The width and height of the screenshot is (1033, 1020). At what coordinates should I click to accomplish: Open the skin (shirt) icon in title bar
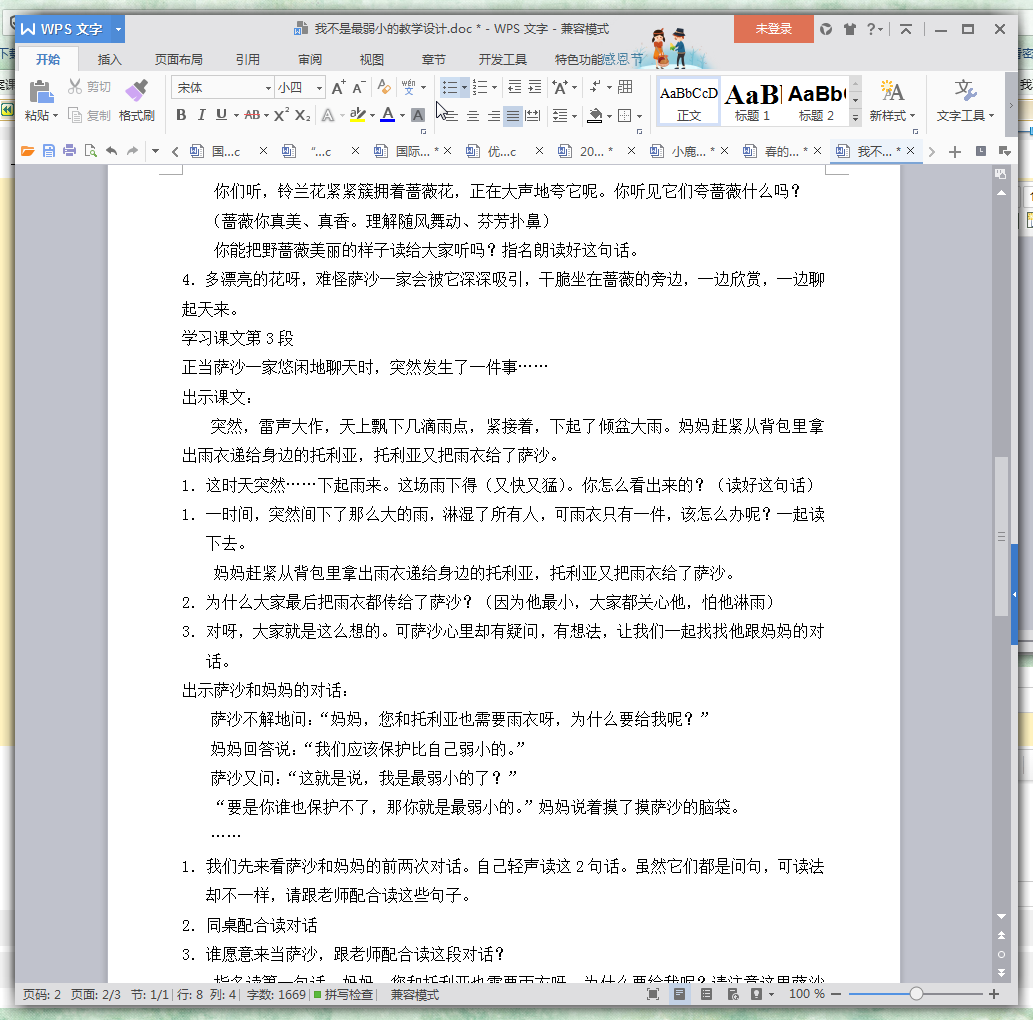click(849, 29)
